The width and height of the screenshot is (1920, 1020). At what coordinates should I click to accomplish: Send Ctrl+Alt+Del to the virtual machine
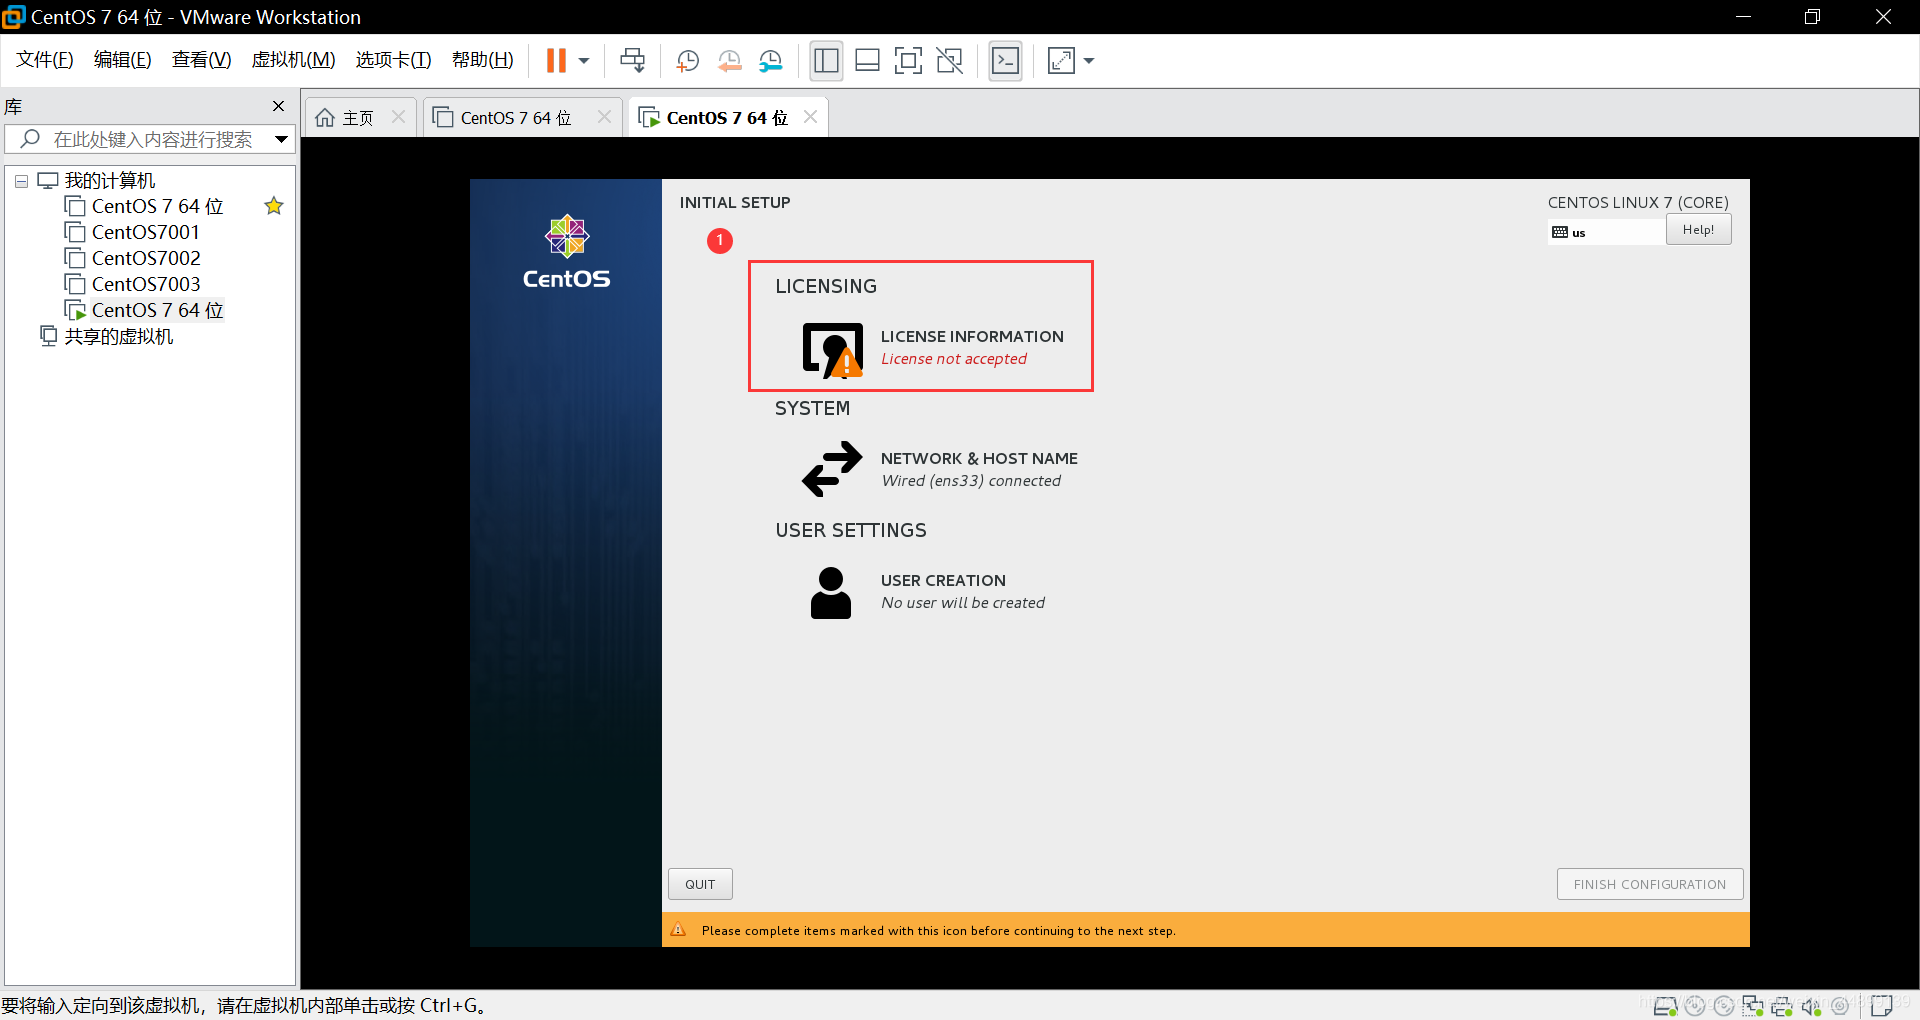tap(632, 61)
